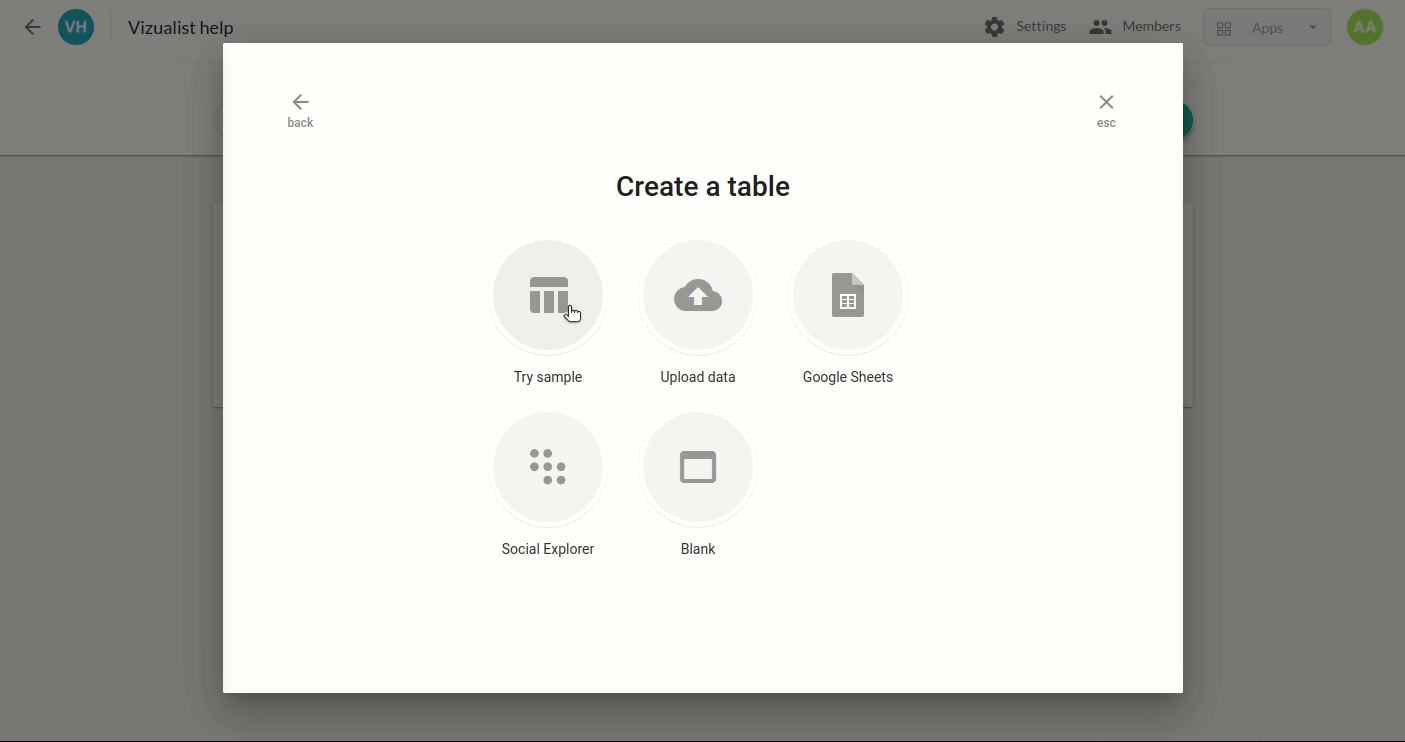Click the "Social Explorer" text label
The width and height of the screenshot is (1405, 742).
[x=548, y=549]
